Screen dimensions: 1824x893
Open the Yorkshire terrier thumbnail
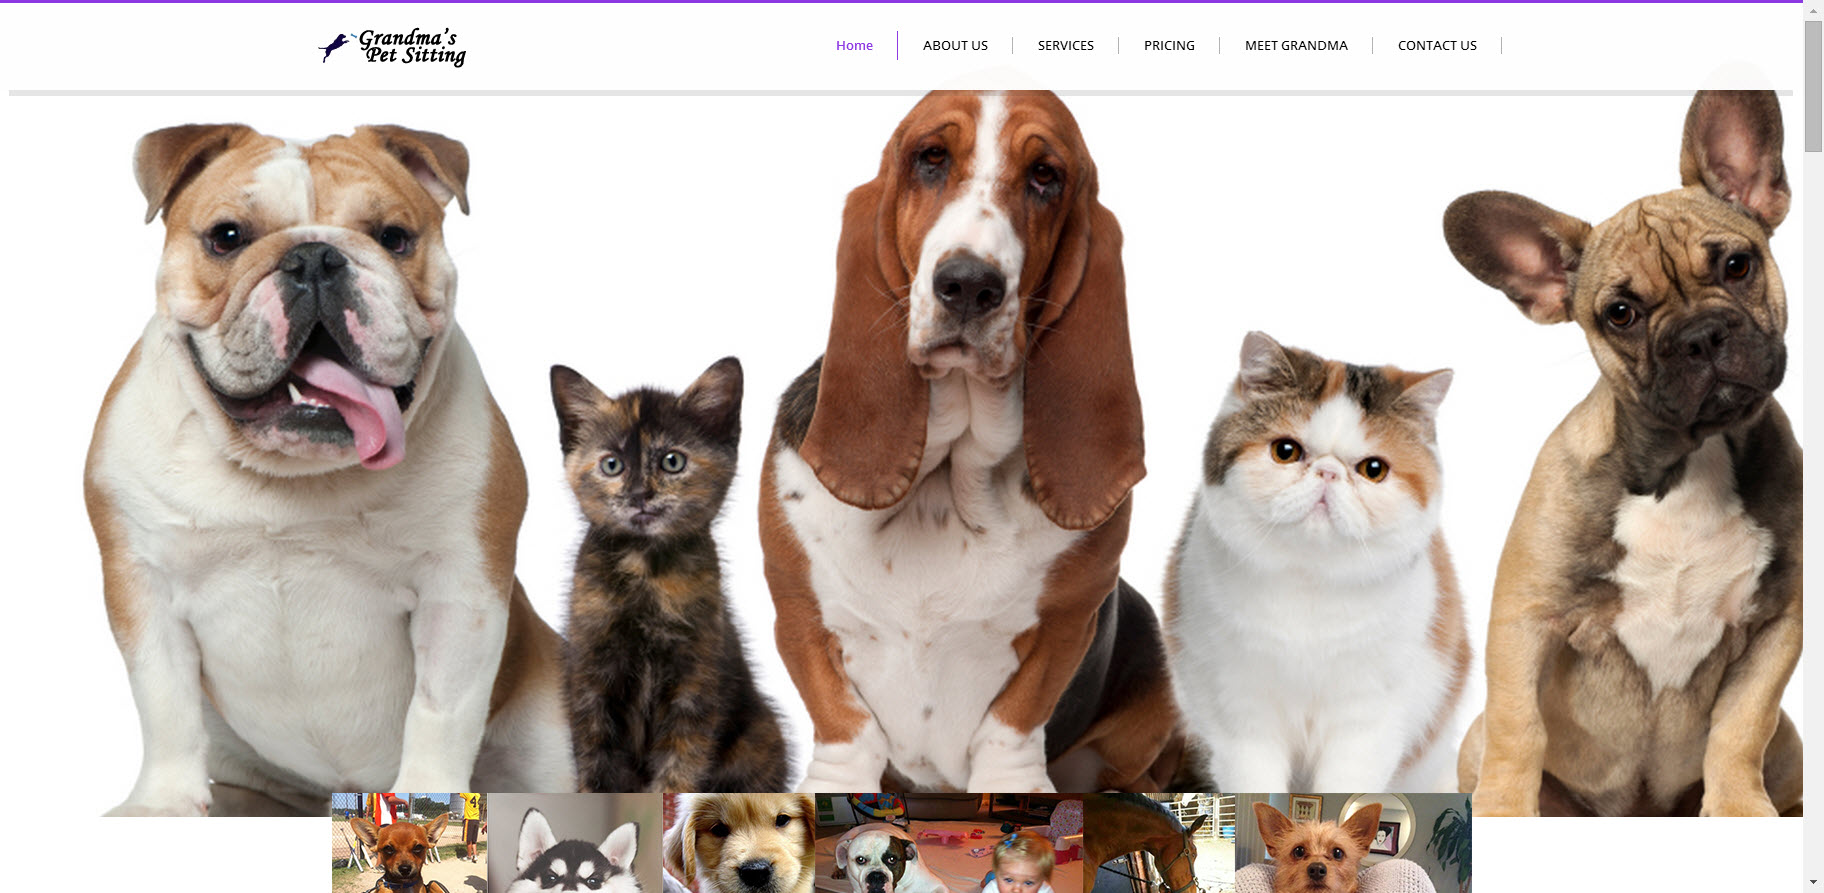pyautogui.click(x=1353, y=842)
